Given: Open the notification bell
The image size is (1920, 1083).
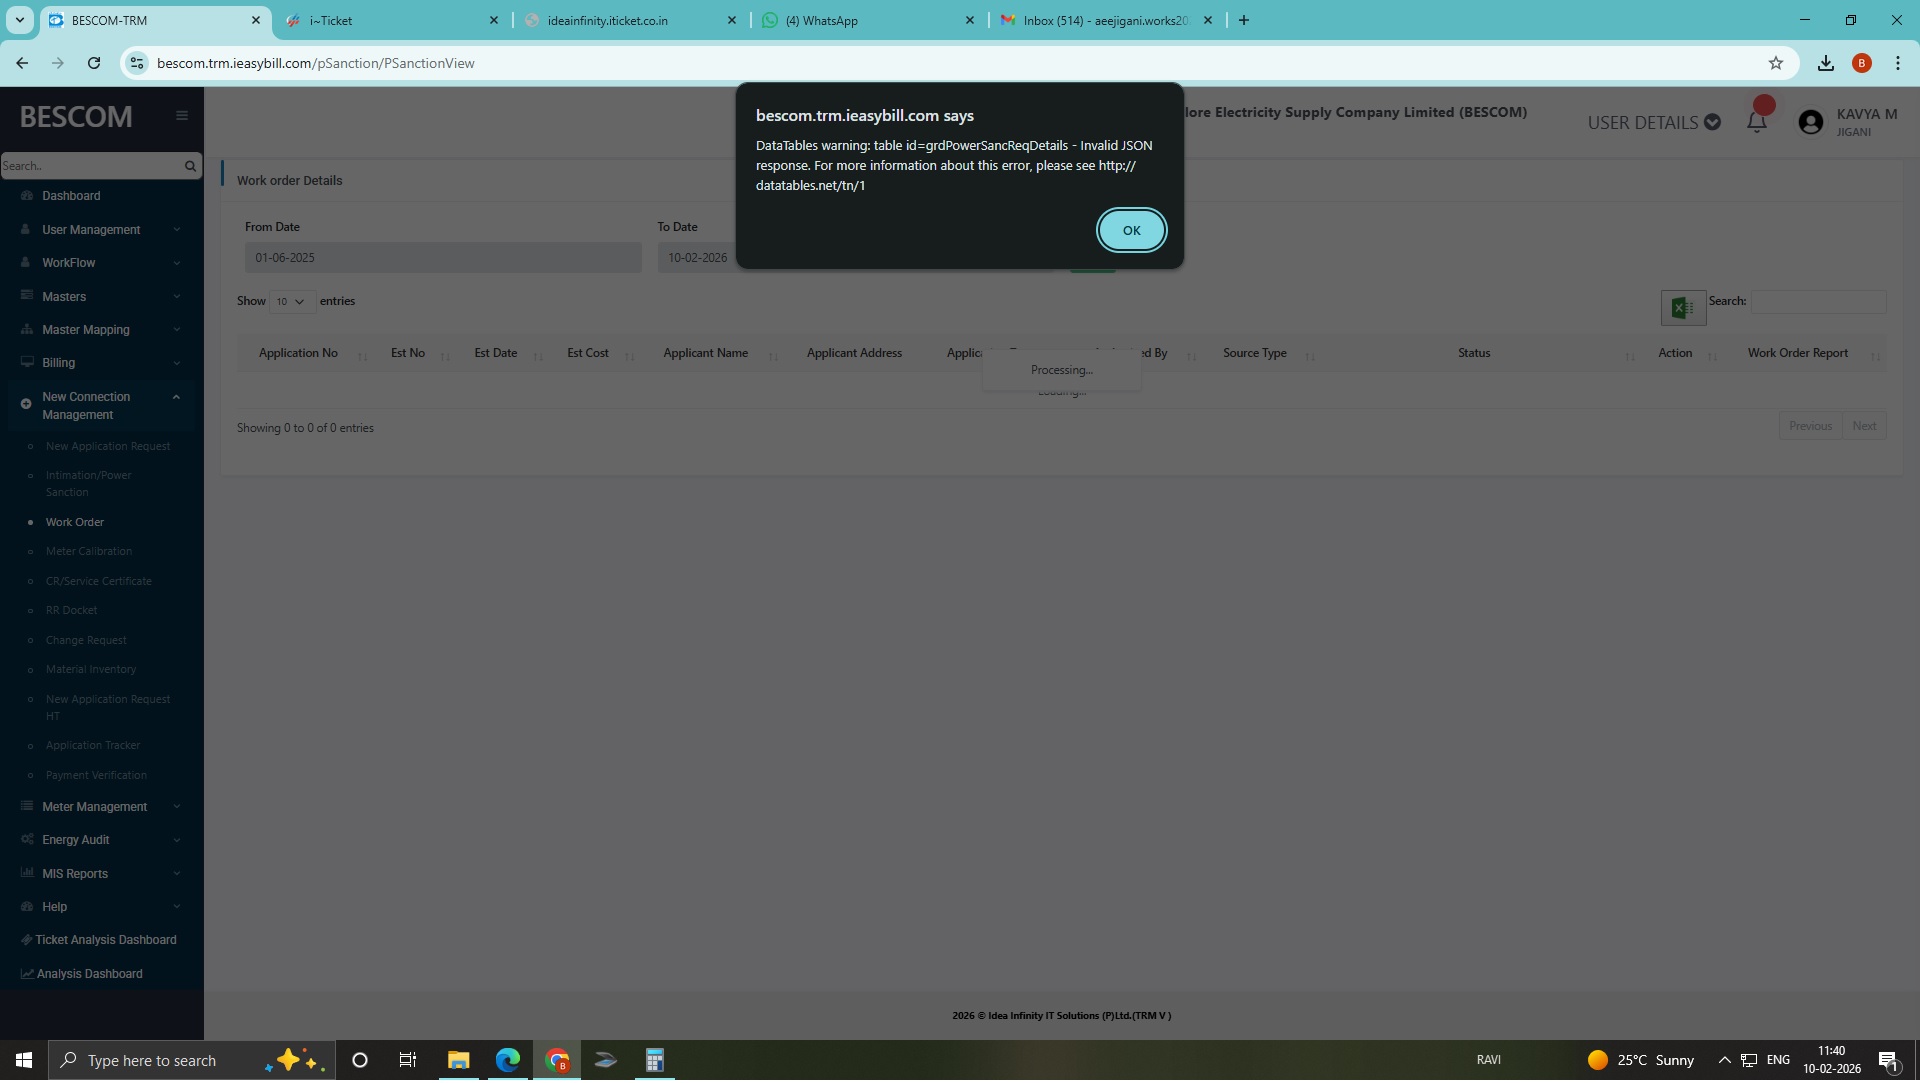Looking at the screenshot, I should pyautogui.click(x=1756, y=122).
